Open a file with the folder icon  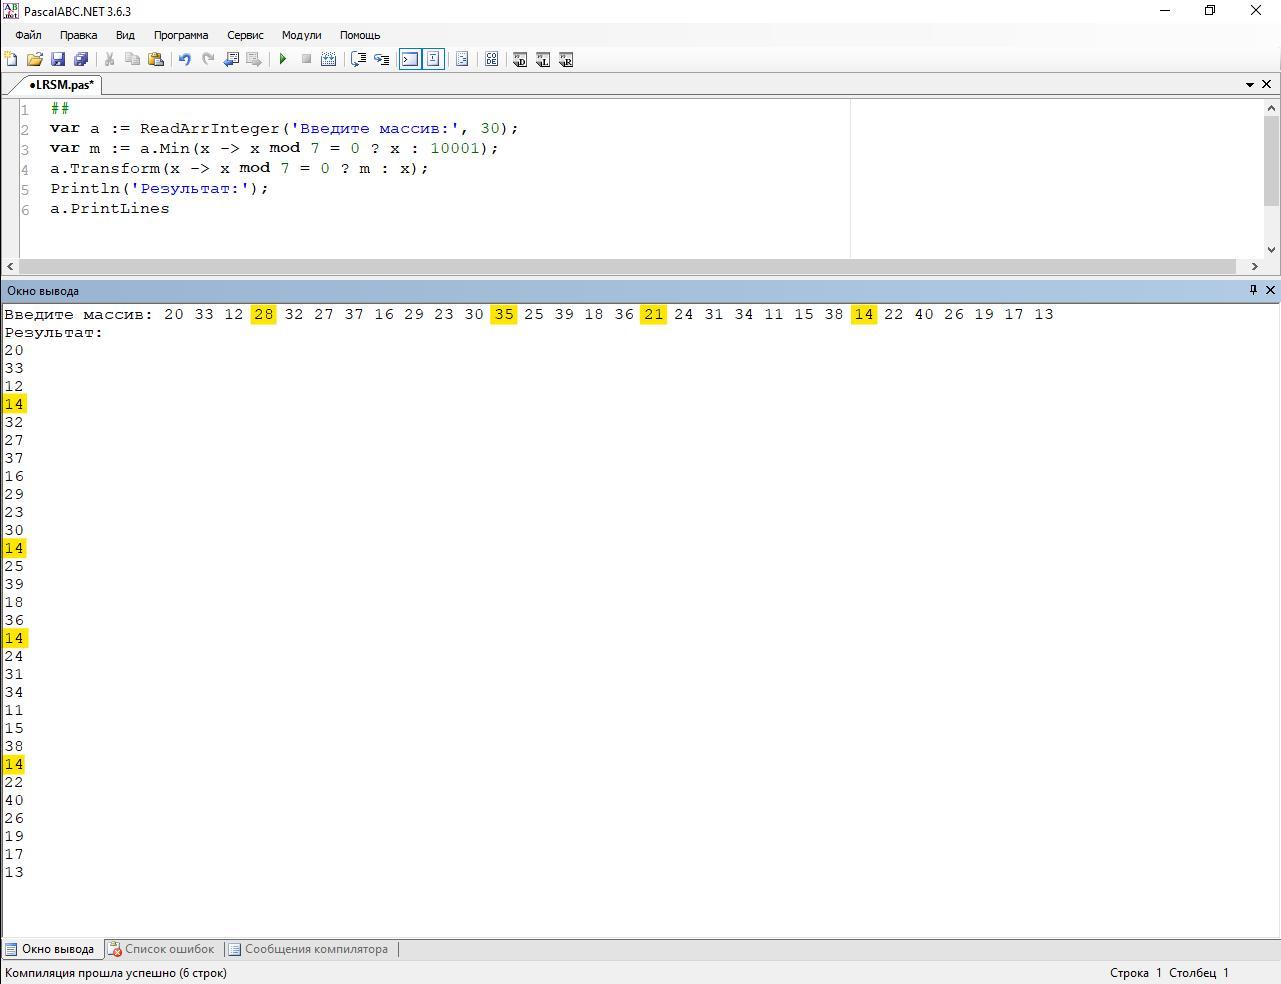tap(34, 60)
